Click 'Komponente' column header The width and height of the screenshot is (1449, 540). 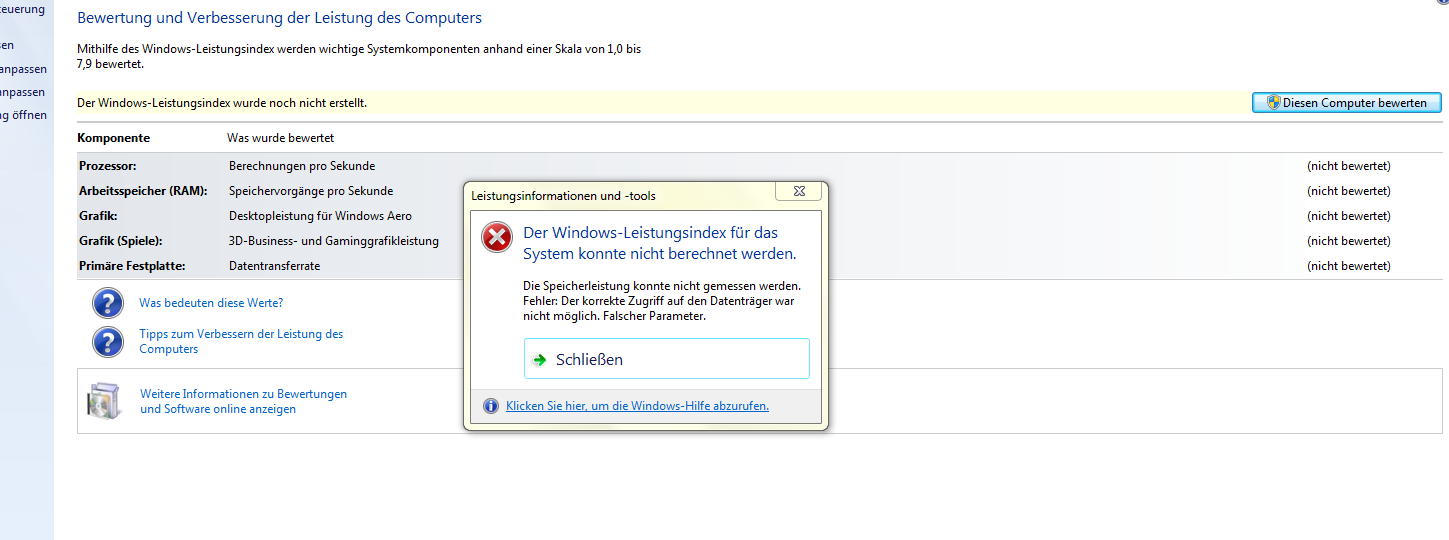(114, 138)
